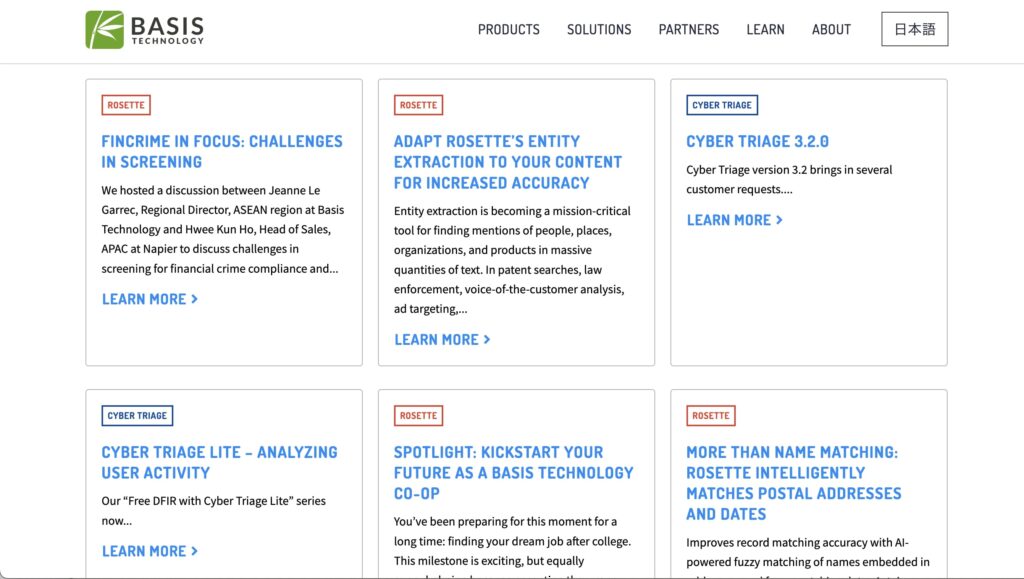The width and height of the screenshot is (1024, 579).
Task: Click Rosette tag on Entity Extraction card
Action: tap(418, 105)
